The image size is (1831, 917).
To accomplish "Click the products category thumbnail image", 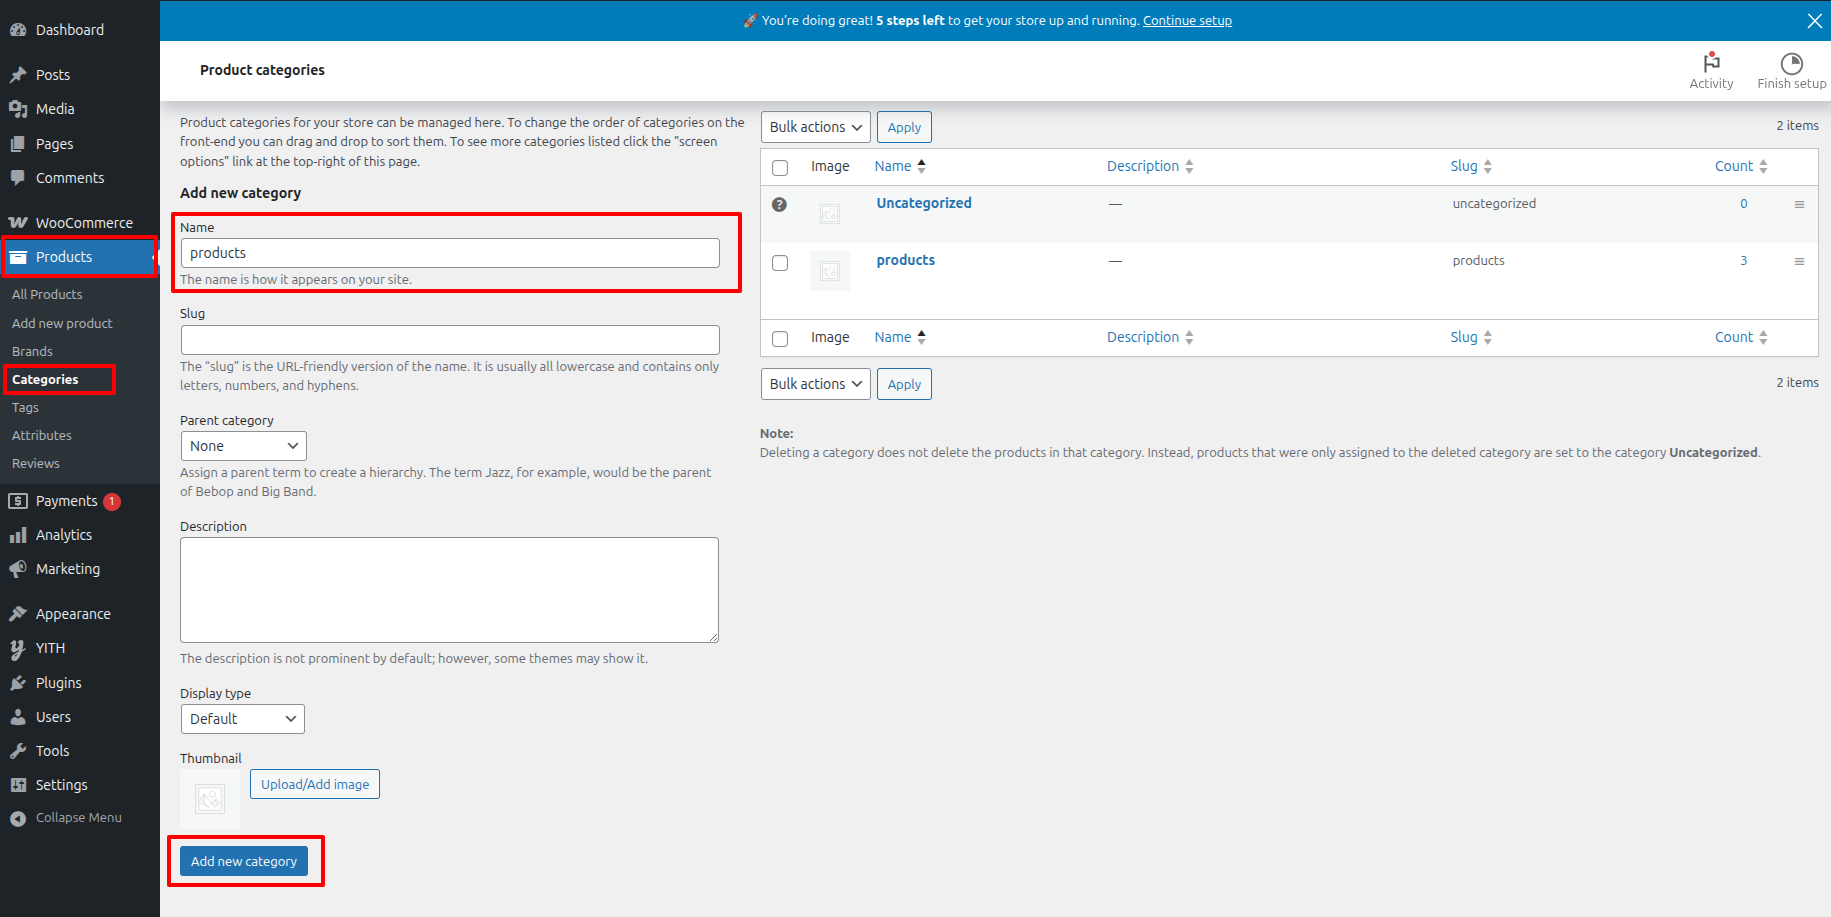I will pos(829,270).
